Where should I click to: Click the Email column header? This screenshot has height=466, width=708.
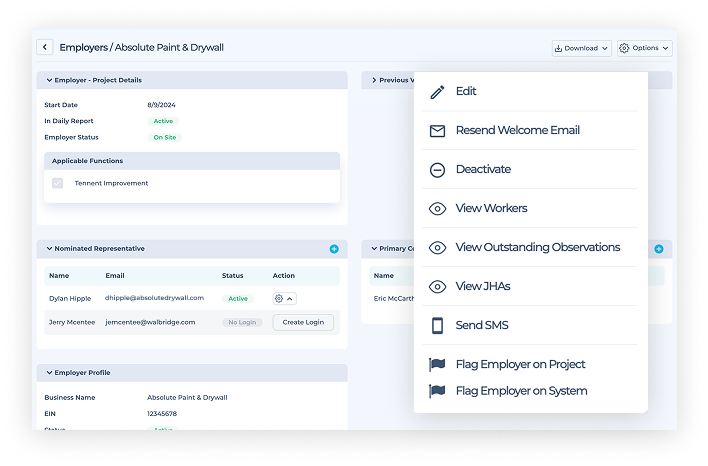tap(115, 275)
